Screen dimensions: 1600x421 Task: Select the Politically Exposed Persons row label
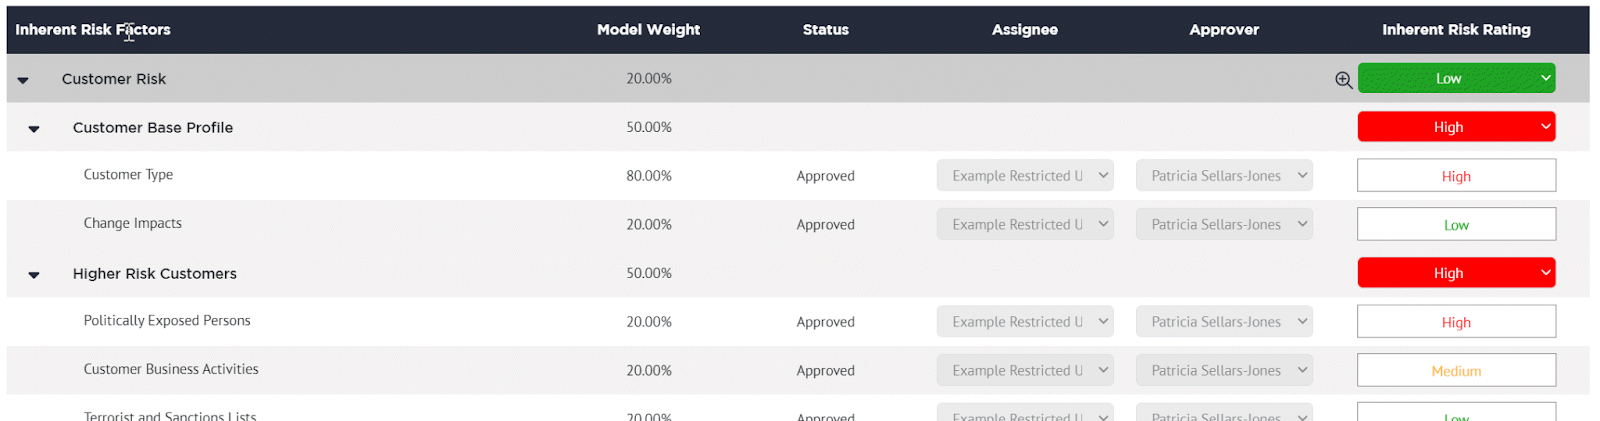167,321
